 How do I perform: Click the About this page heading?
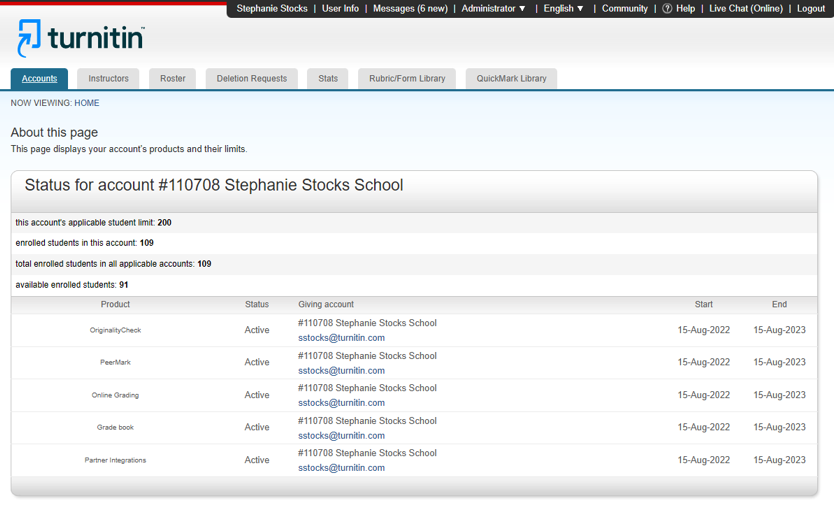click(54, 132)
